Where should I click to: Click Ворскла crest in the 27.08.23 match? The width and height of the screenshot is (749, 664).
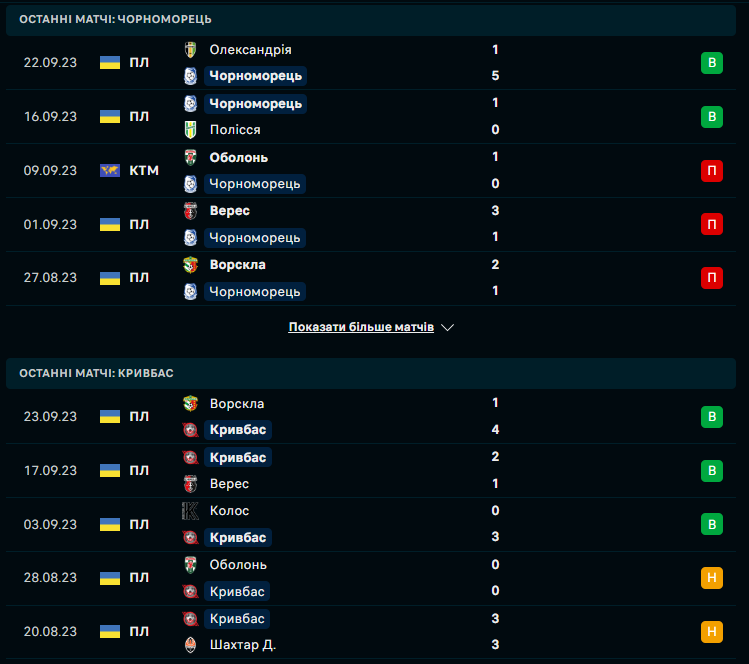point(190,265)
